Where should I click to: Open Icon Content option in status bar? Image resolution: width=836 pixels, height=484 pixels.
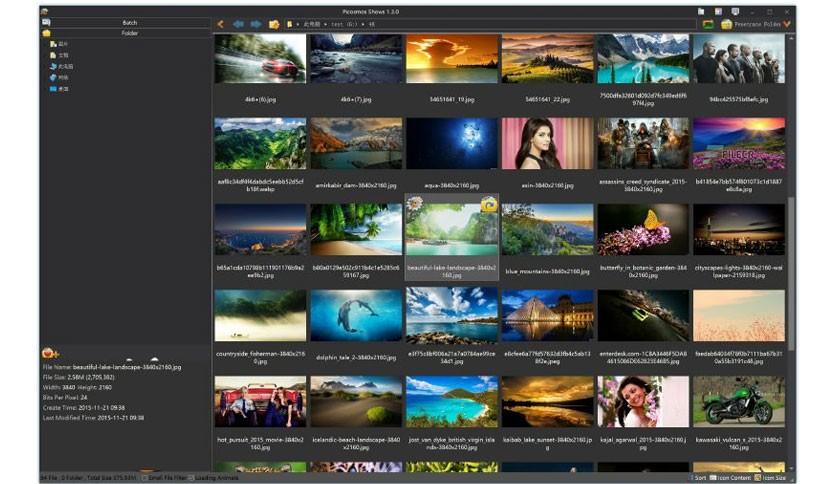(730, 478)
